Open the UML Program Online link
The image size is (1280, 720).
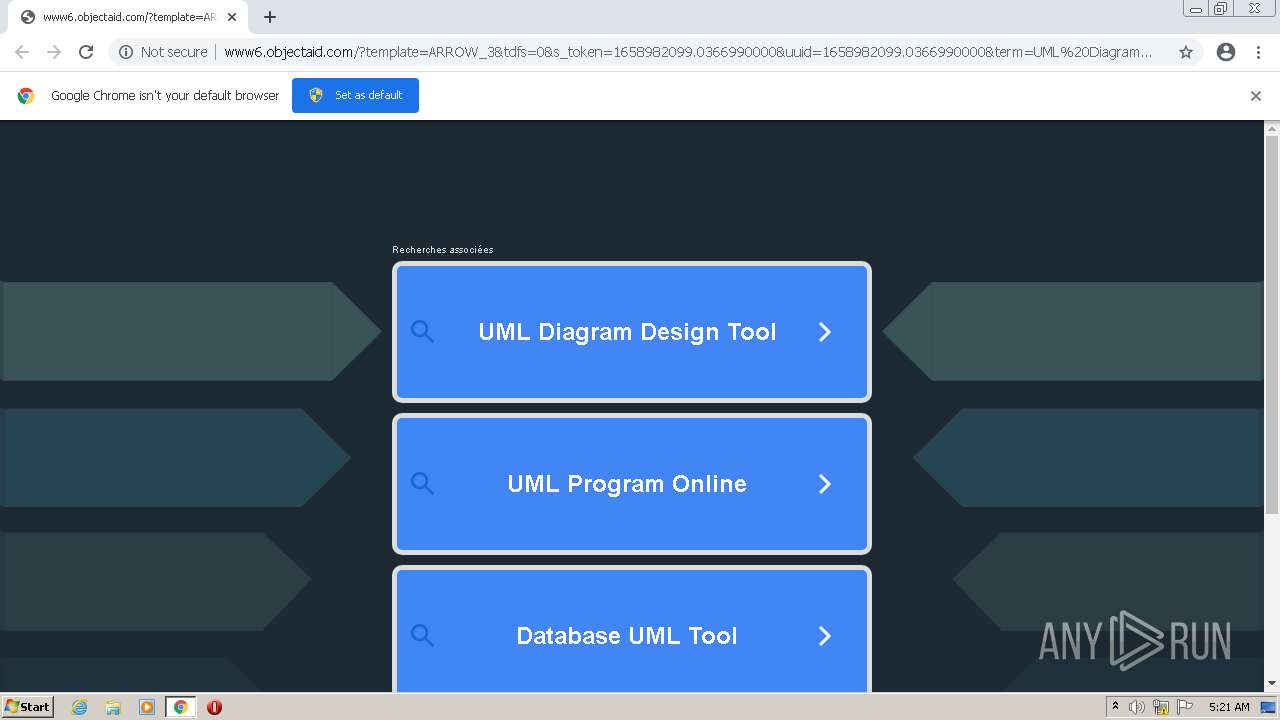[x=632, y=484]
